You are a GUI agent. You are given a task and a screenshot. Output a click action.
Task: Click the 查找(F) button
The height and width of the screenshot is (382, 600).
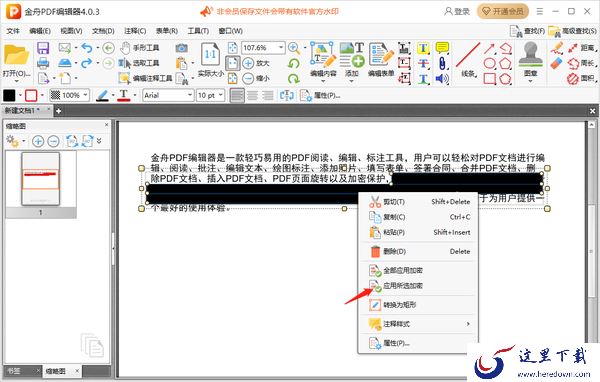[527, 31]
